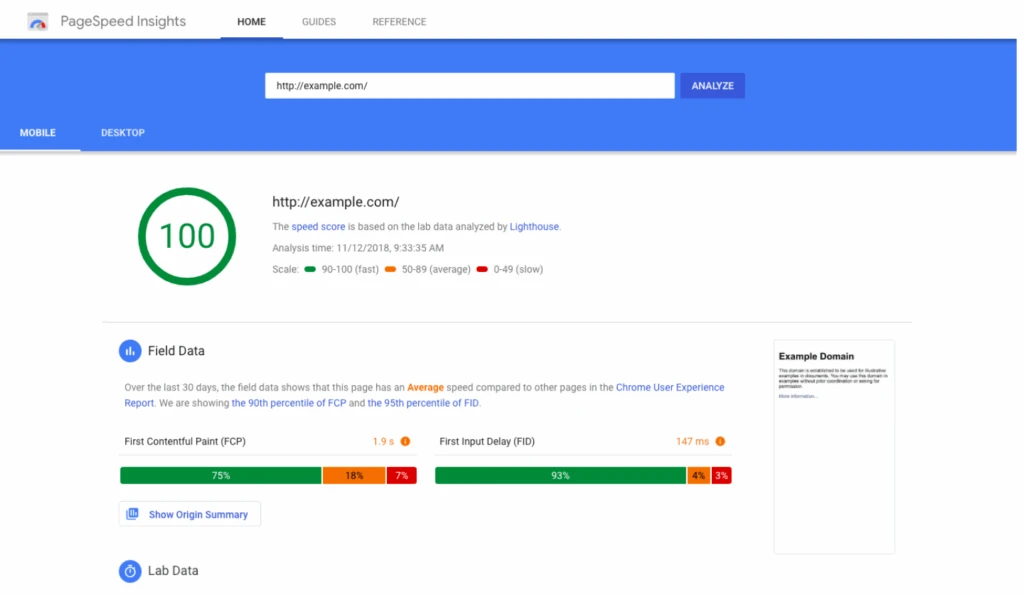Viewport: 1024px width, 597px height.
Task: Click the Field Data bar chart icon
Action: (x=130, y=351)
